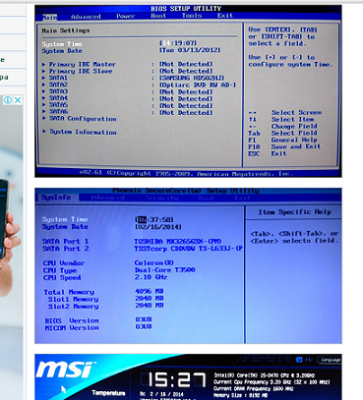This screenshot has width=363, height=400.
Task: Click the Slot1 Memory label
Action: click(73, 299)
